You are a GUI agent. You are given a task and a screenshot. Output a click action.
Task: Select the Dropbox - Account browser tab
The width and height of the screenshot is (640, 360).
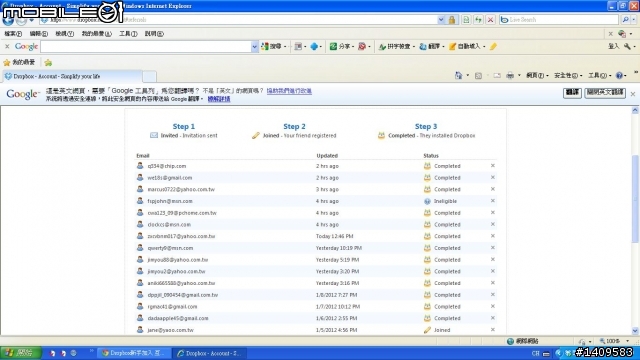click(x=72, y=76)
